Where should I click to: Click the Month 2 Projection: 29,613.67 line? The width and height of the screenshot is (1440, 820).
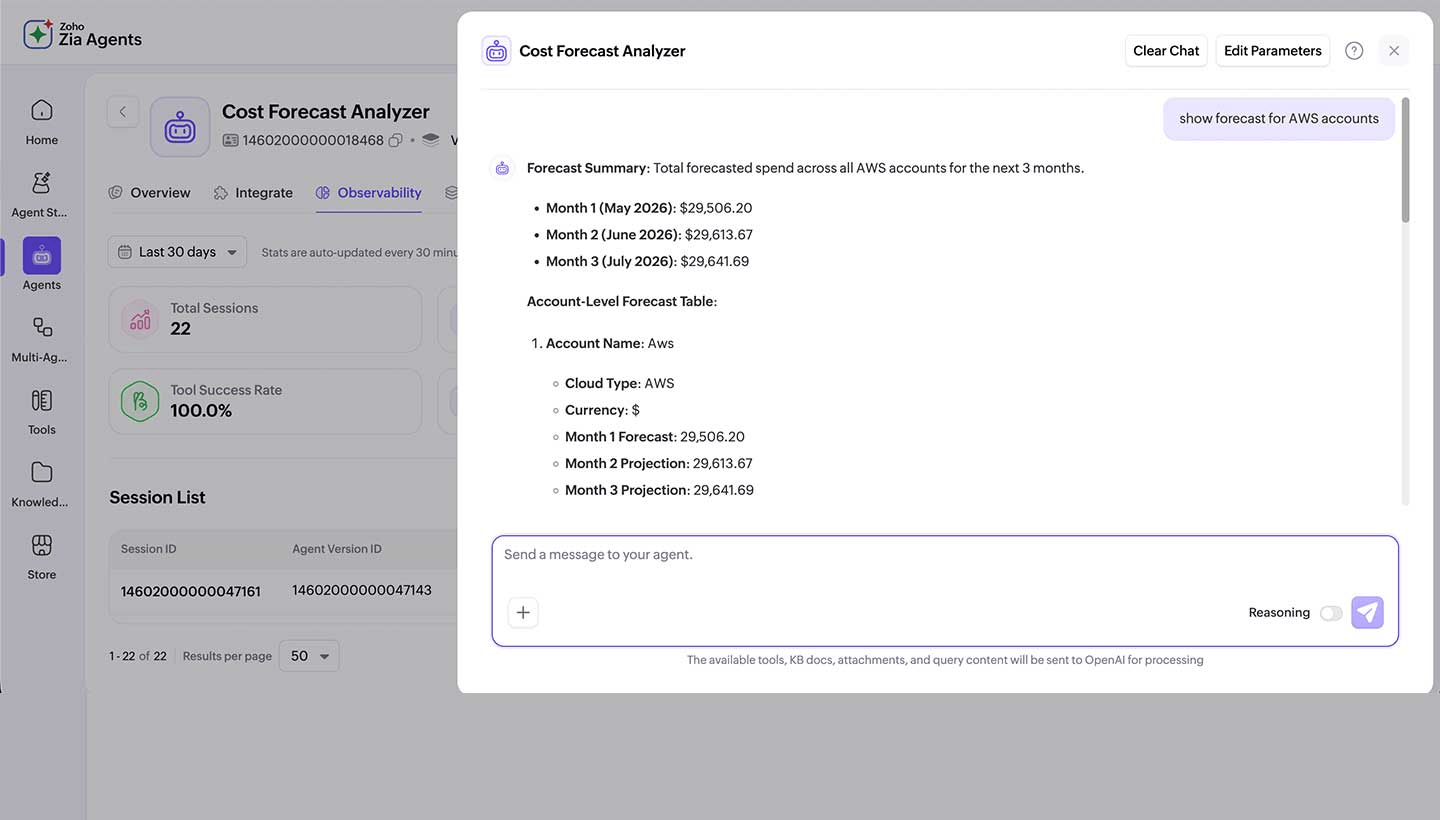[659, 463]
